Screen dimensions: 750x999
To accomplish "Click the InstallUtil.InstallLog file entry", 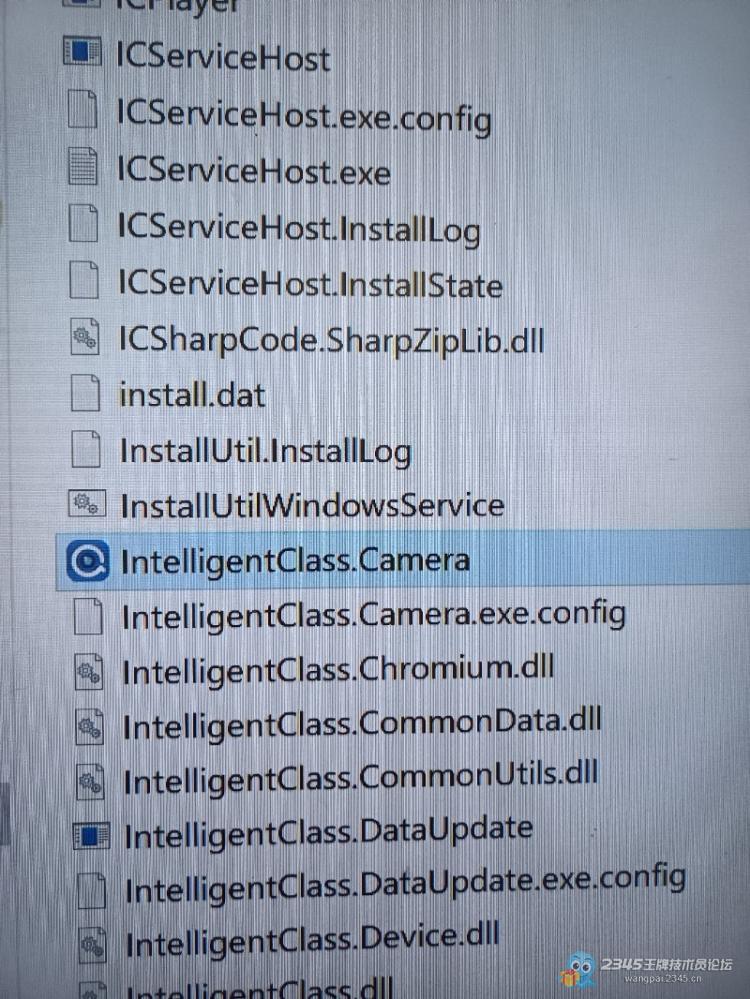I will pyautogui.click(x=241, y=452).
